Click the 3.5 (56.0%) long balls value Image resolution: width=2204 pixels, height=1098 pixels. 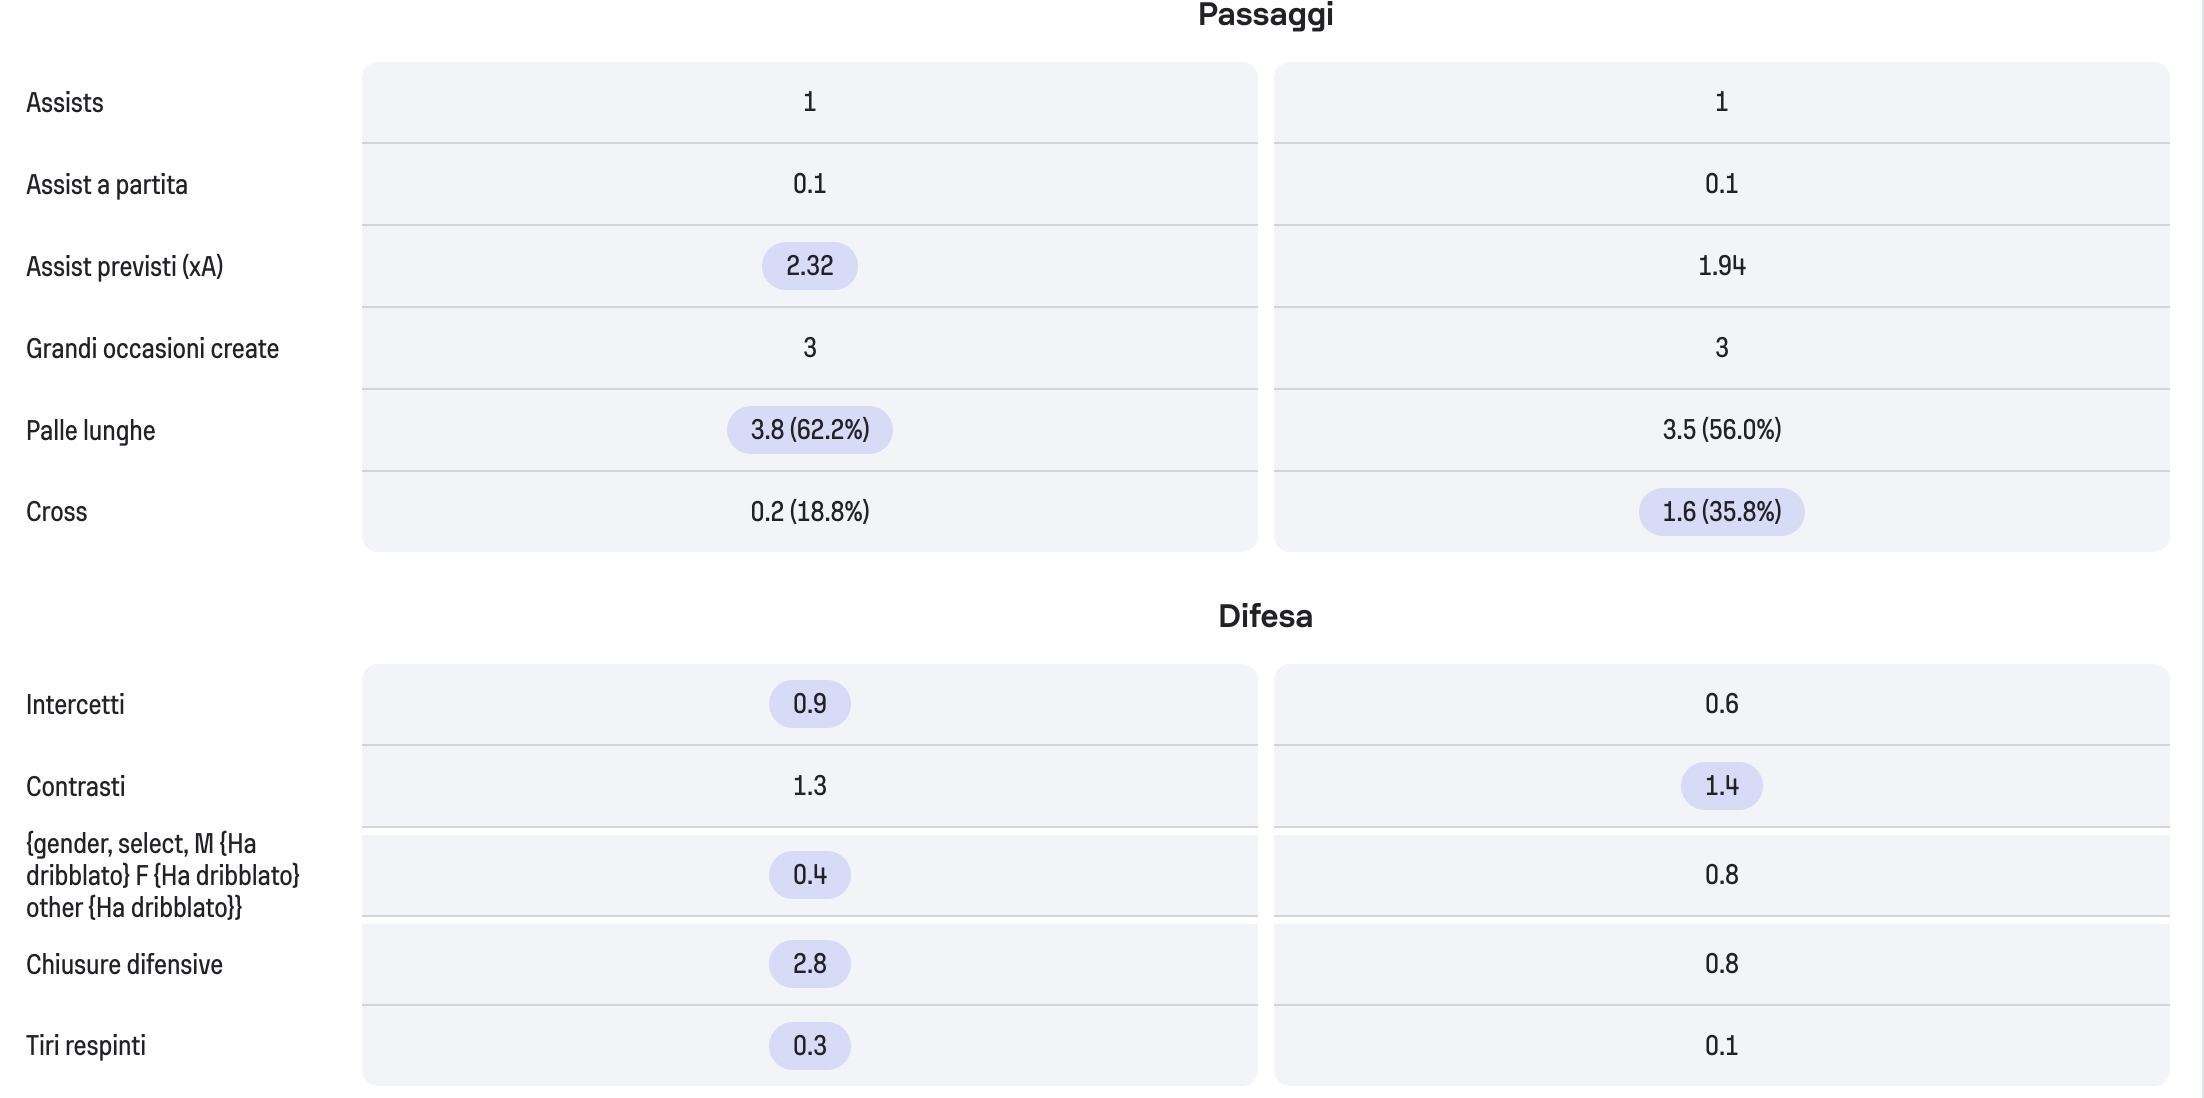pos(1721,430)
